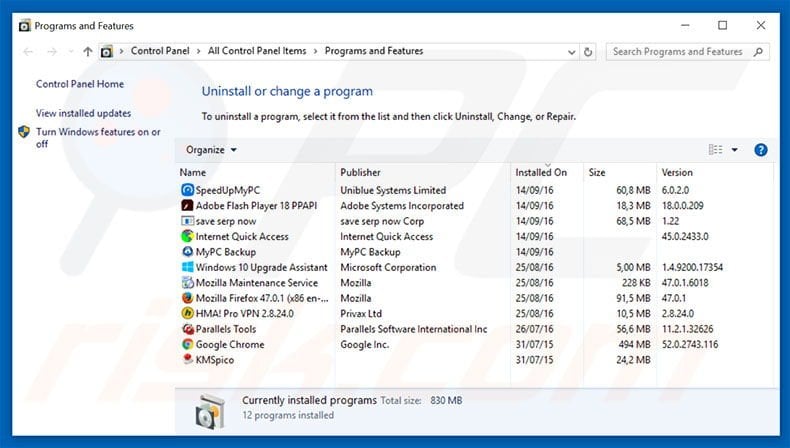Click Parallels Software International Inc cell
790x448 pixels.
[x=414, y=329]
